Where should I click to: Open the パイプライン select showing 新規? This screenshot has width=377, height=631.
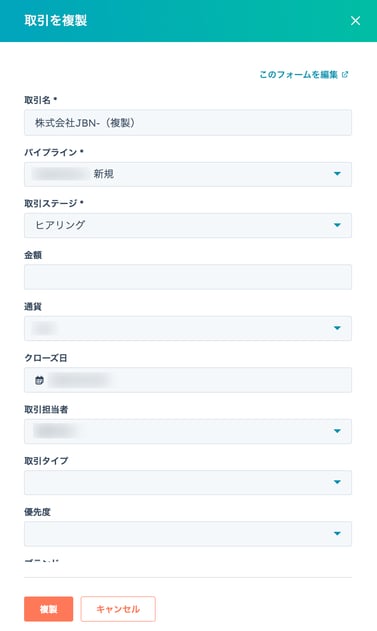(188, 174)
